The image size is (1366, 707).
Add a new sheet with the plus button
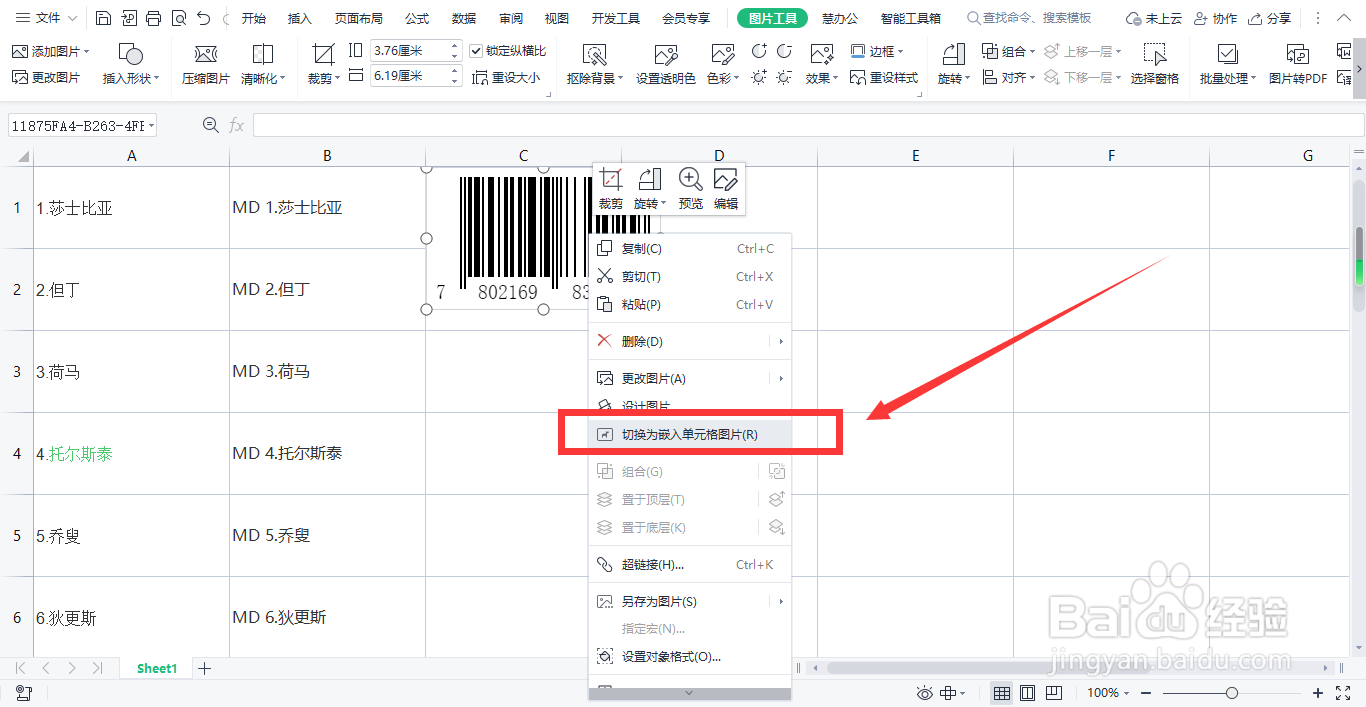[x=205, y=668]
